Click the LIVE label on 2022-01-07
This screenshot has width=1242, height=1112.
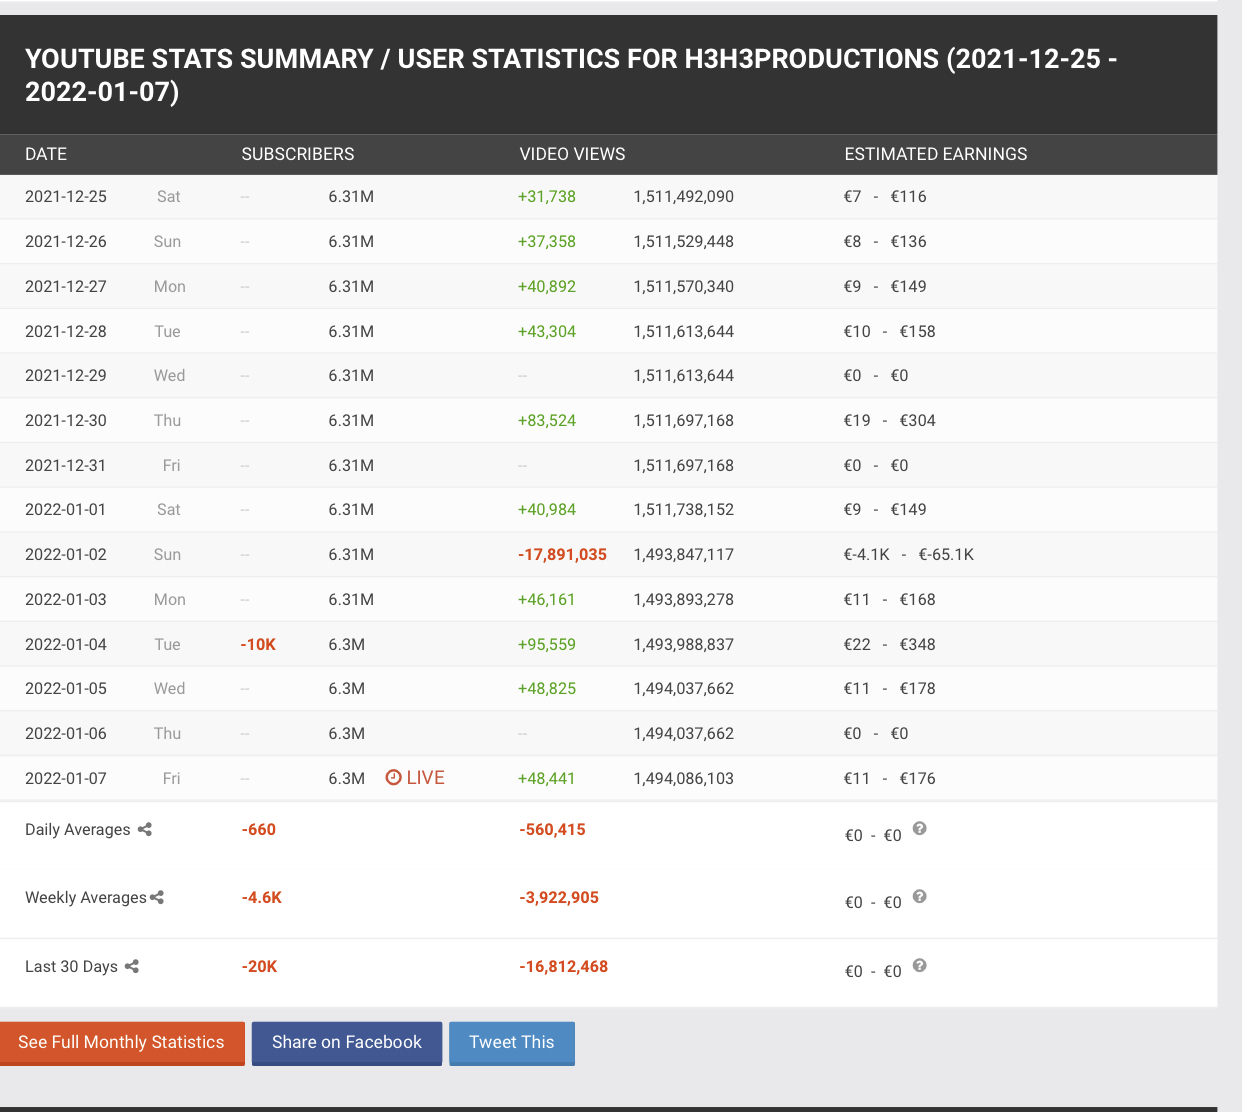[x=426, y=778]
